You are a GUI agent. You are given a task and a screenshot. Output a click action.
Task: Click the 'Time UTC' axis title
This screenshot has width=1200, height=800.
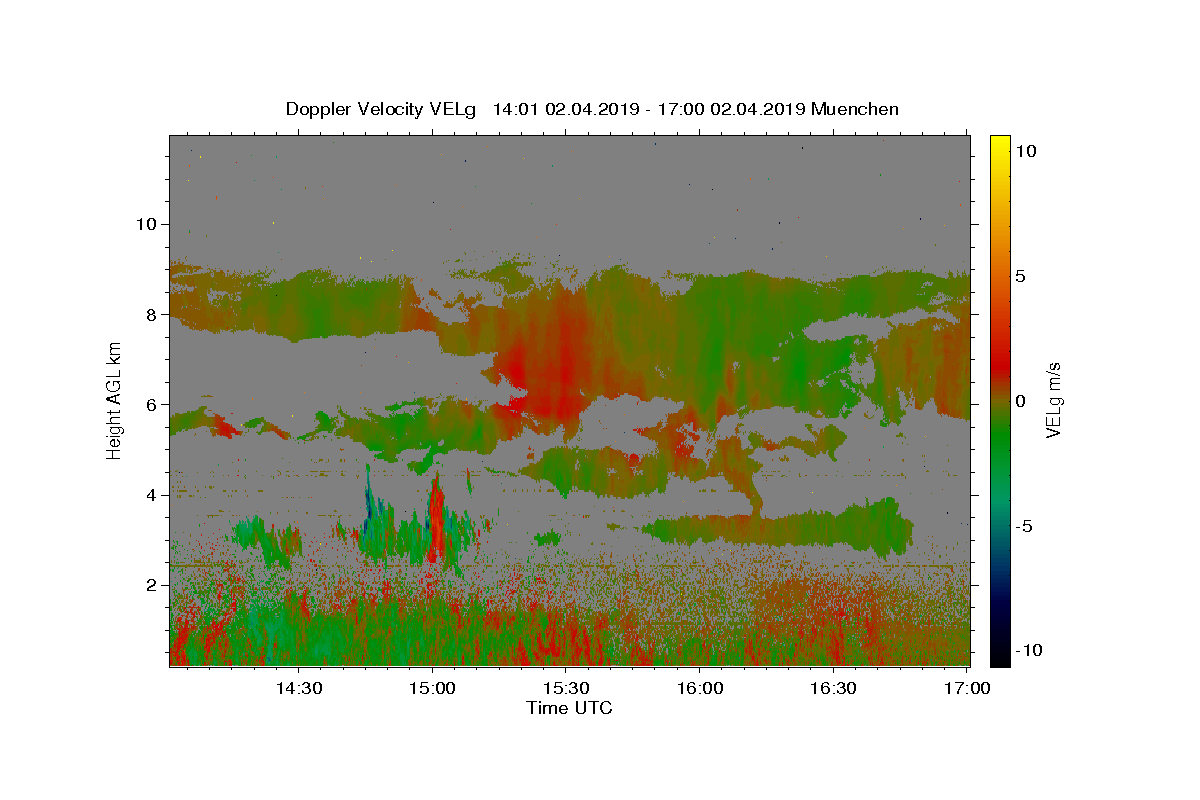pyautogui.click(x=569, y=708)
